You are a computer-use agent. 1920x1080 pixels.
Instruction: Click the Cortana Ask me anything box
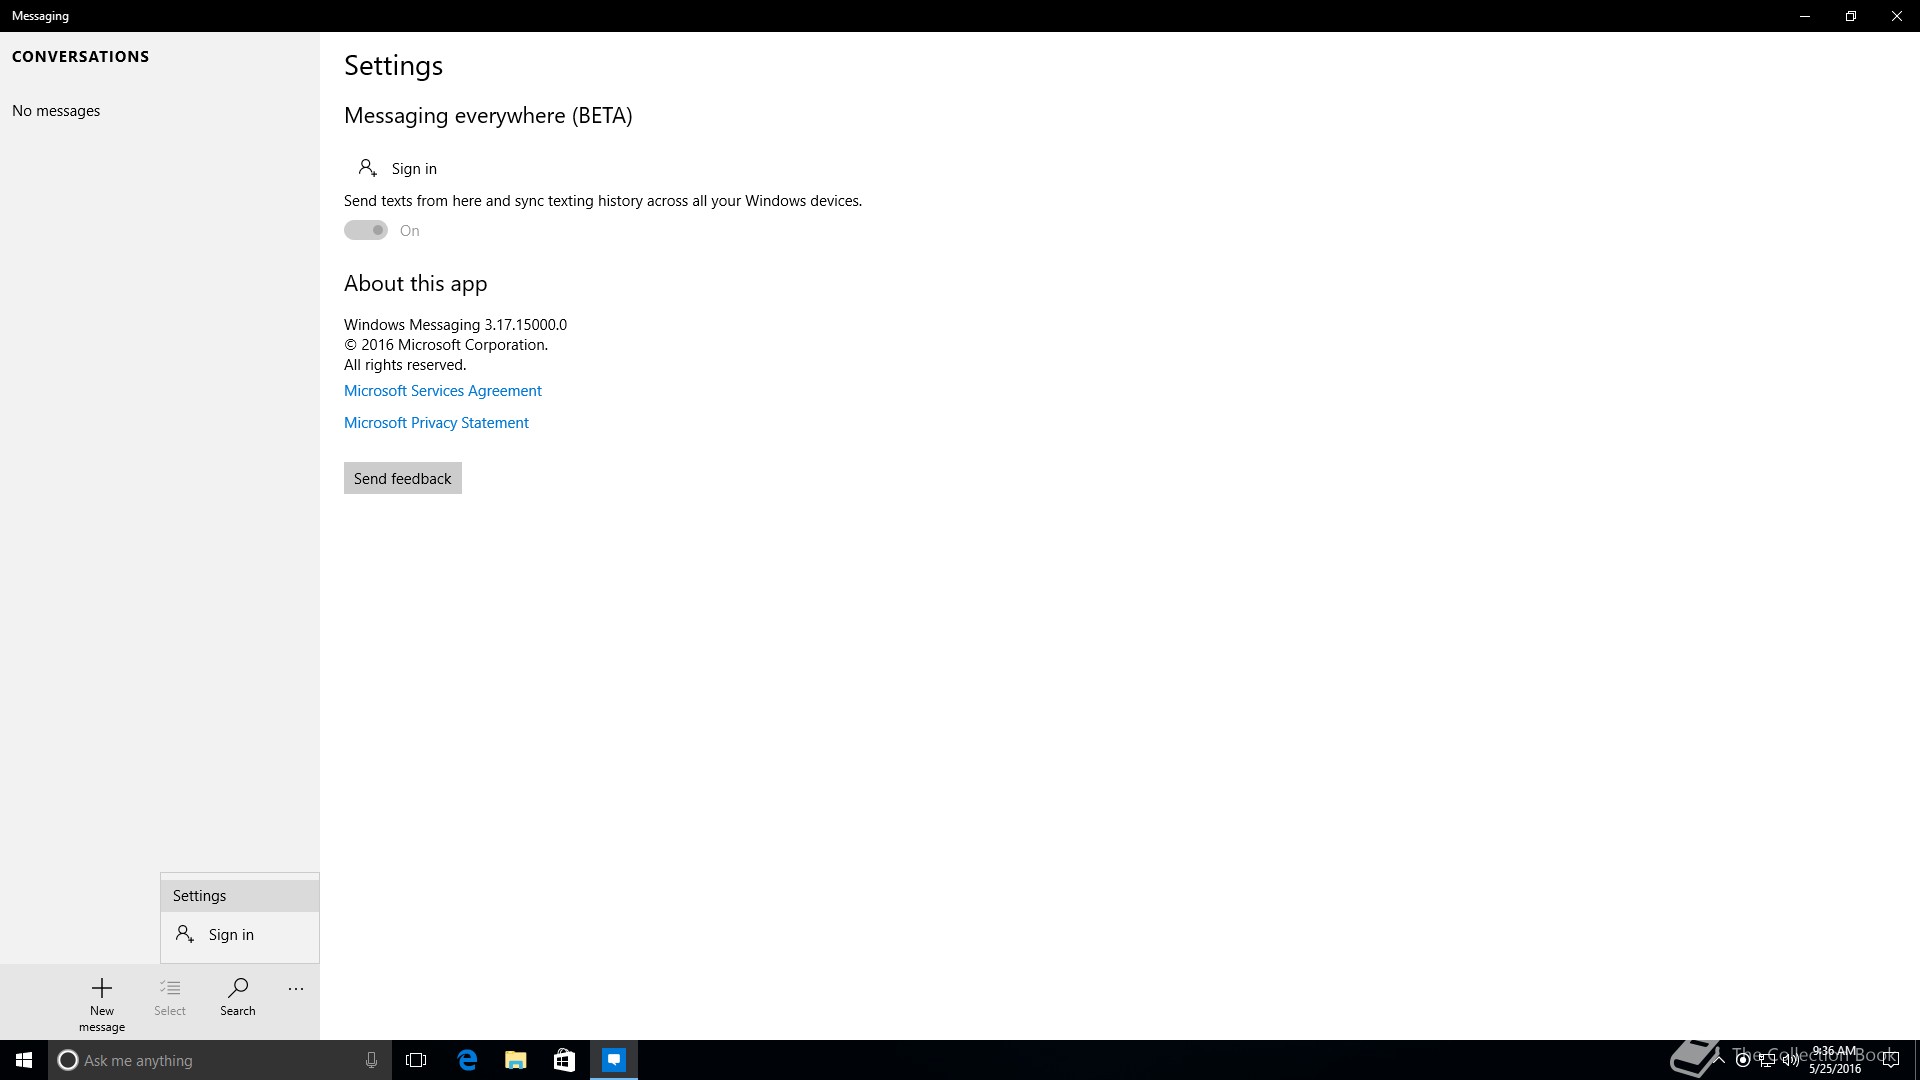pos(220,1060)
